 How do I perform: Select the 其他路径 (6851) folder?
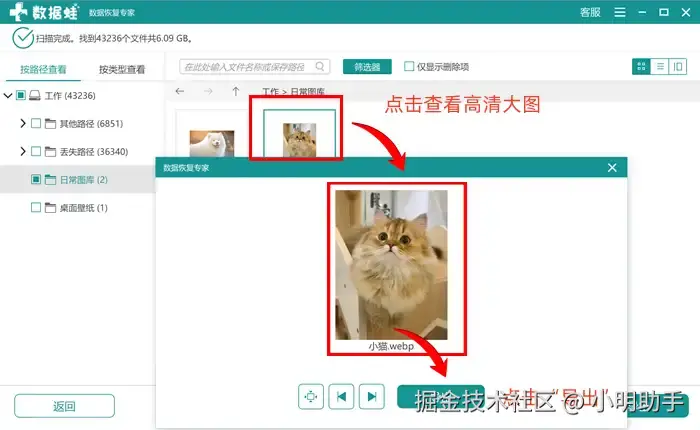pos(91,124)
